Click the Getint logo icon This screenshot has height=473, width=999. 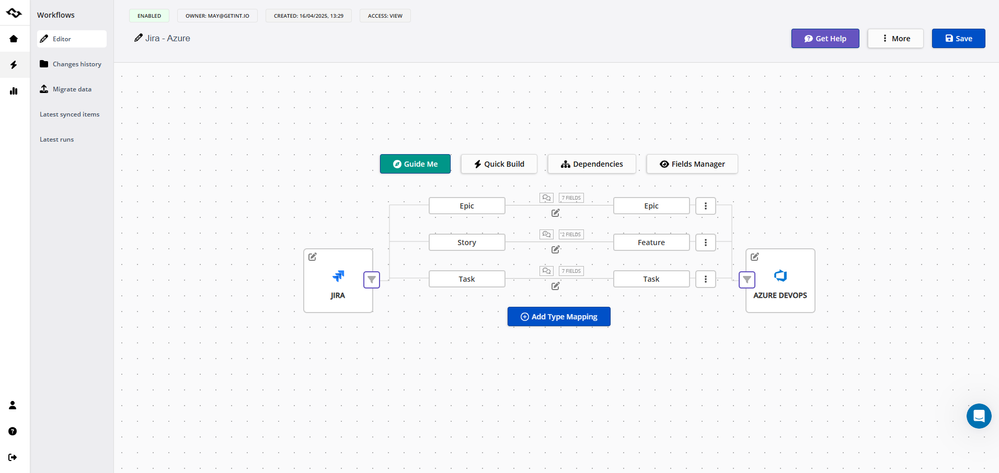click(x=14, y=13)
